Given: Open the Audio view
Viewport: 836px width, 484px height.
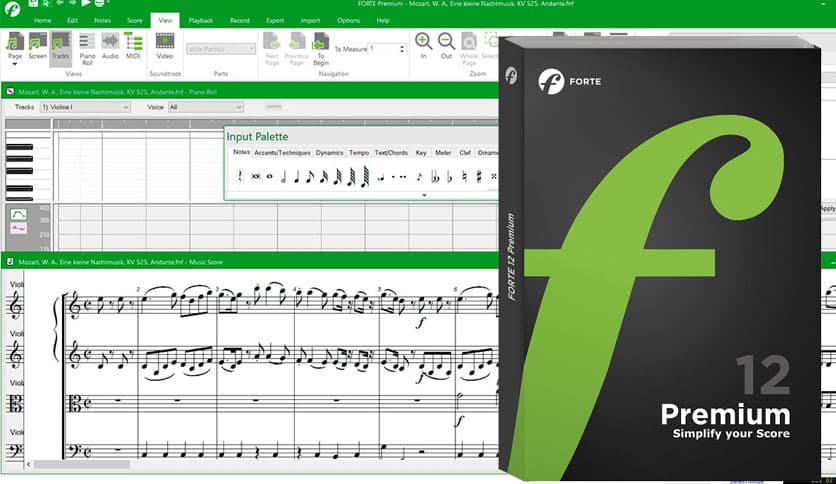Looking at the screenshot, I should pos(110,46).
